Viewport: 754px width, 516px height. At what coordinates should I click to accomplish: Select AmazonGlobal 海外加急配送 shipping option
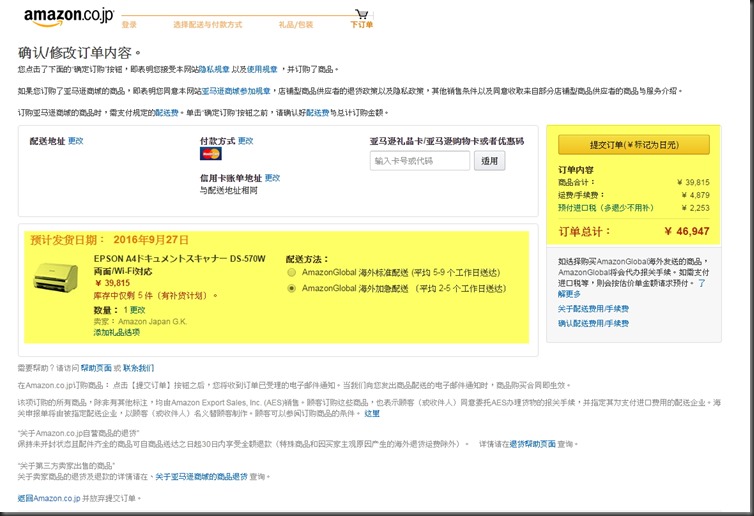click(291, 288)
